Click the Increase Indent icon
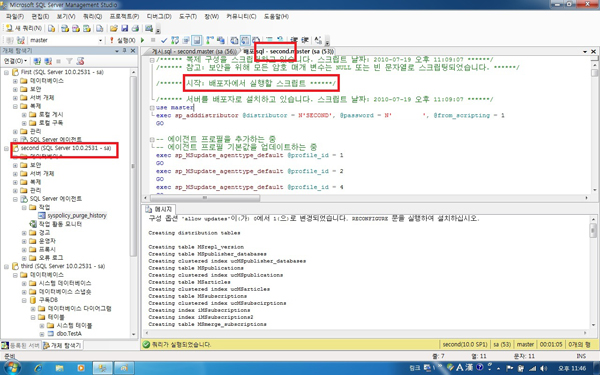 click(305, 40)
